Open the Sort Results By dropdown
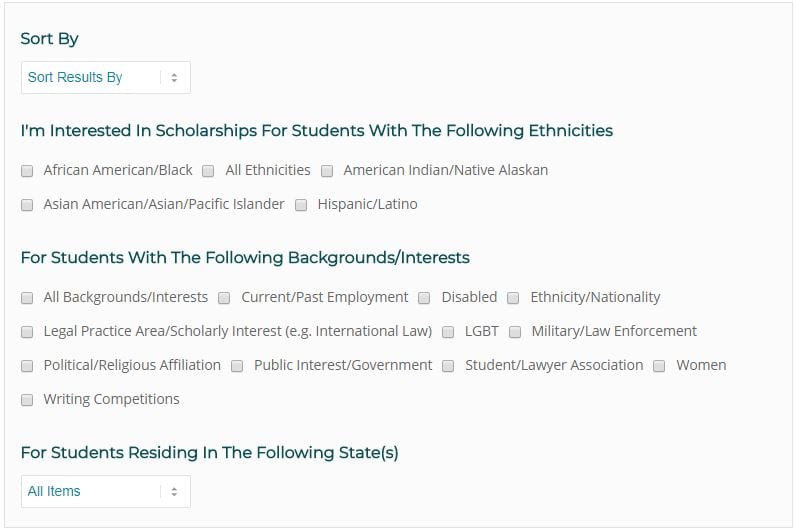796x532 pixels. coord(105,77)
